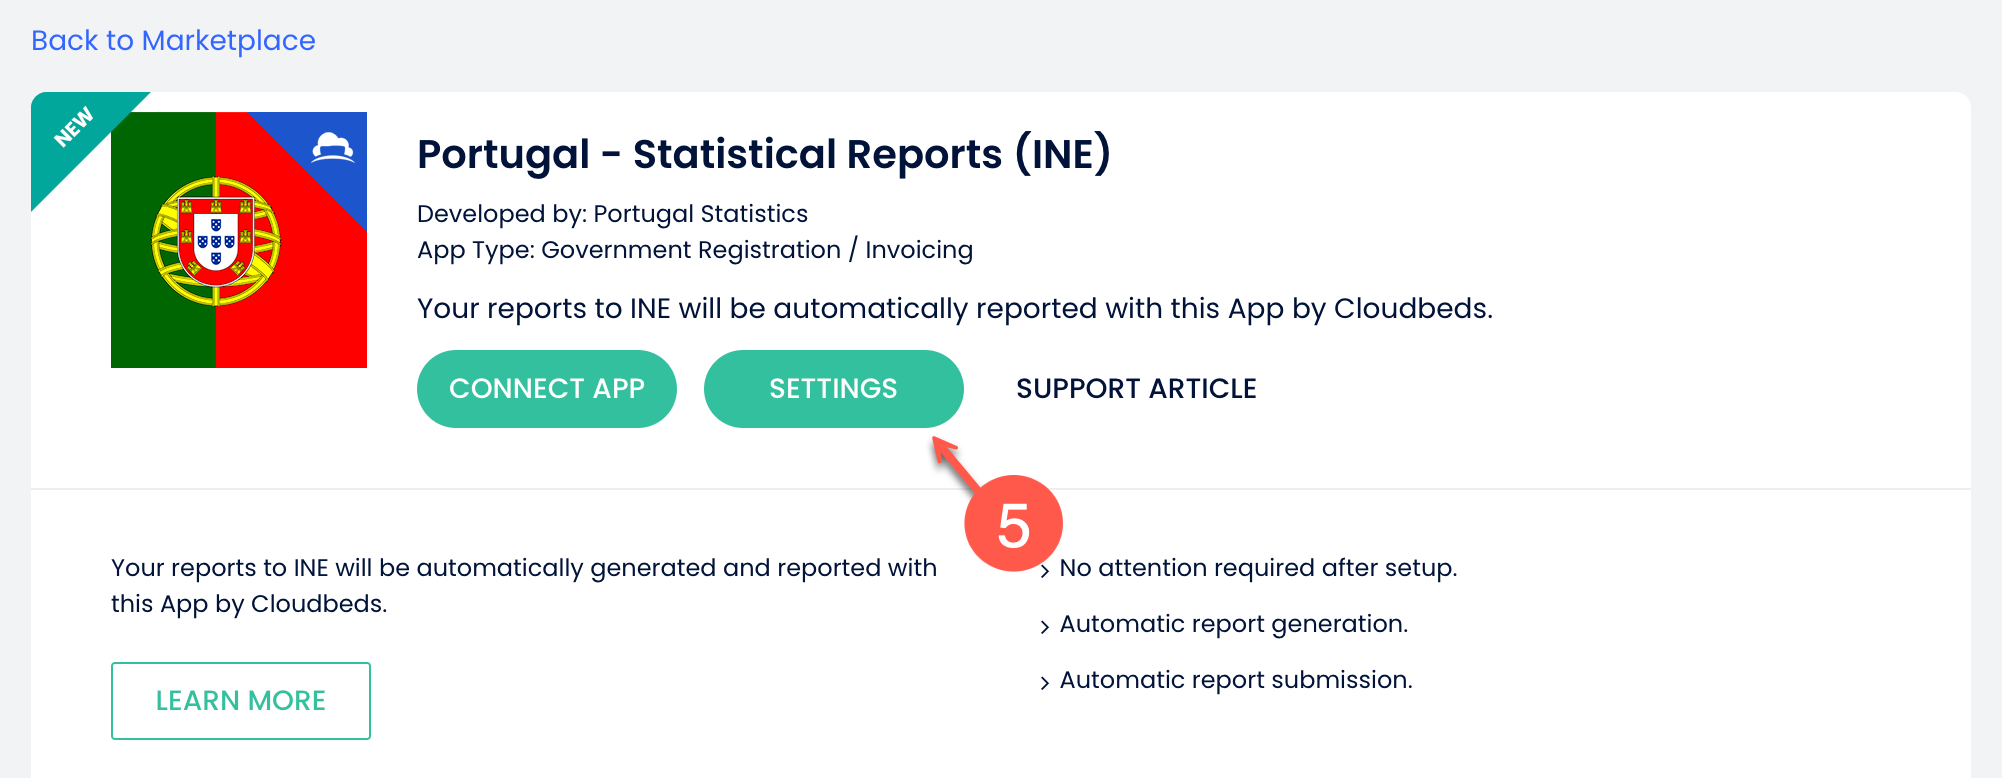Click the Cloudbeds cloud icon on the app logo
This screenshot has width=2002, height=778.
pos(333,148)
